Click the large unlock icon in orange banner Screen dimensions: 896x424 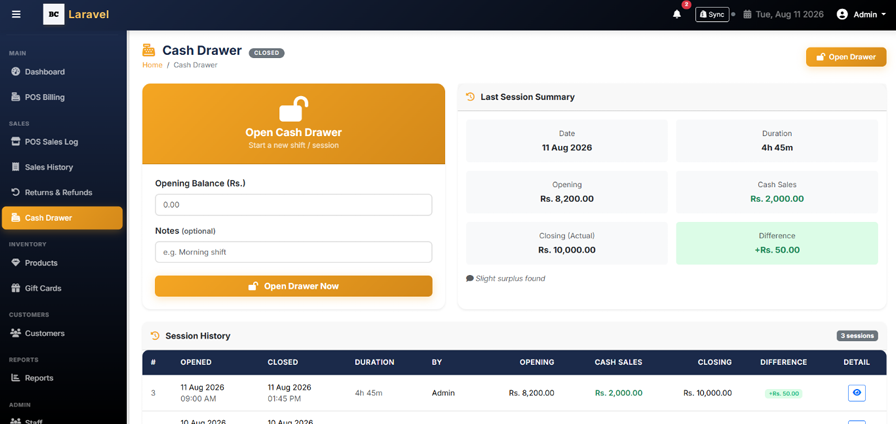click(294, 109)
